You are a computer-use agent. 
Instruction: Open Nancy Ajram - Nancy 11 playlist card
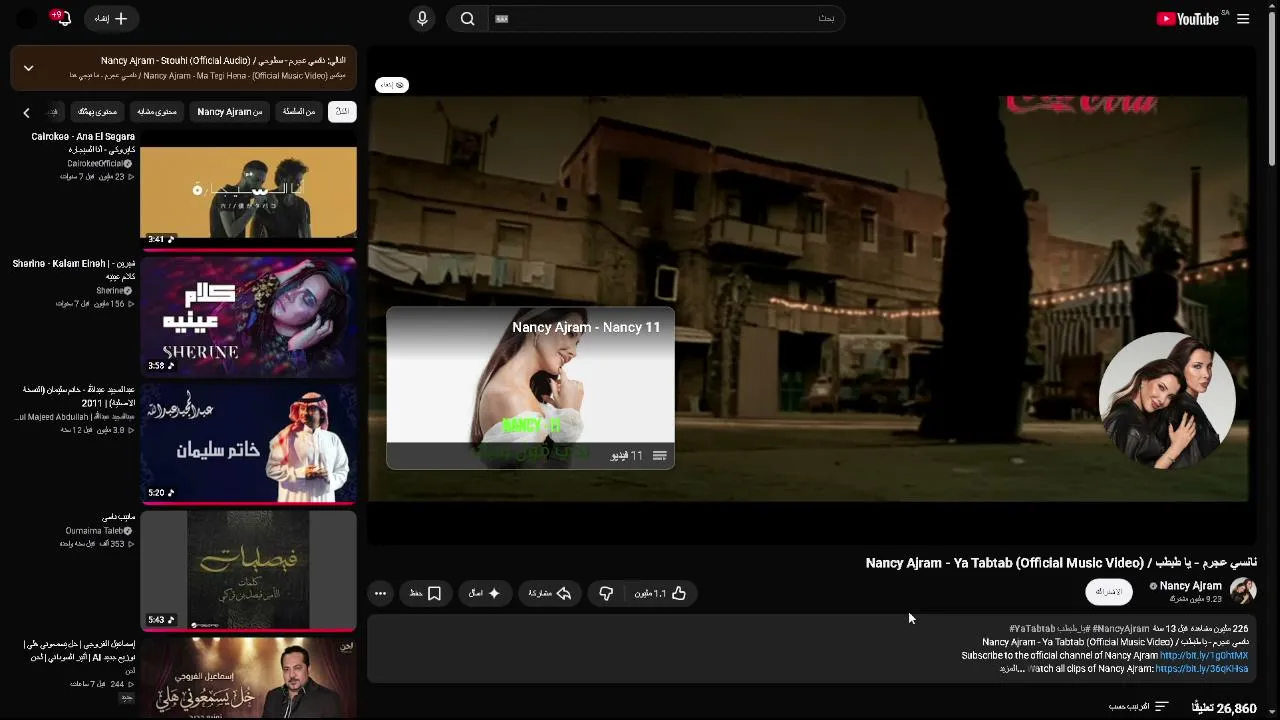coord(530,388)
